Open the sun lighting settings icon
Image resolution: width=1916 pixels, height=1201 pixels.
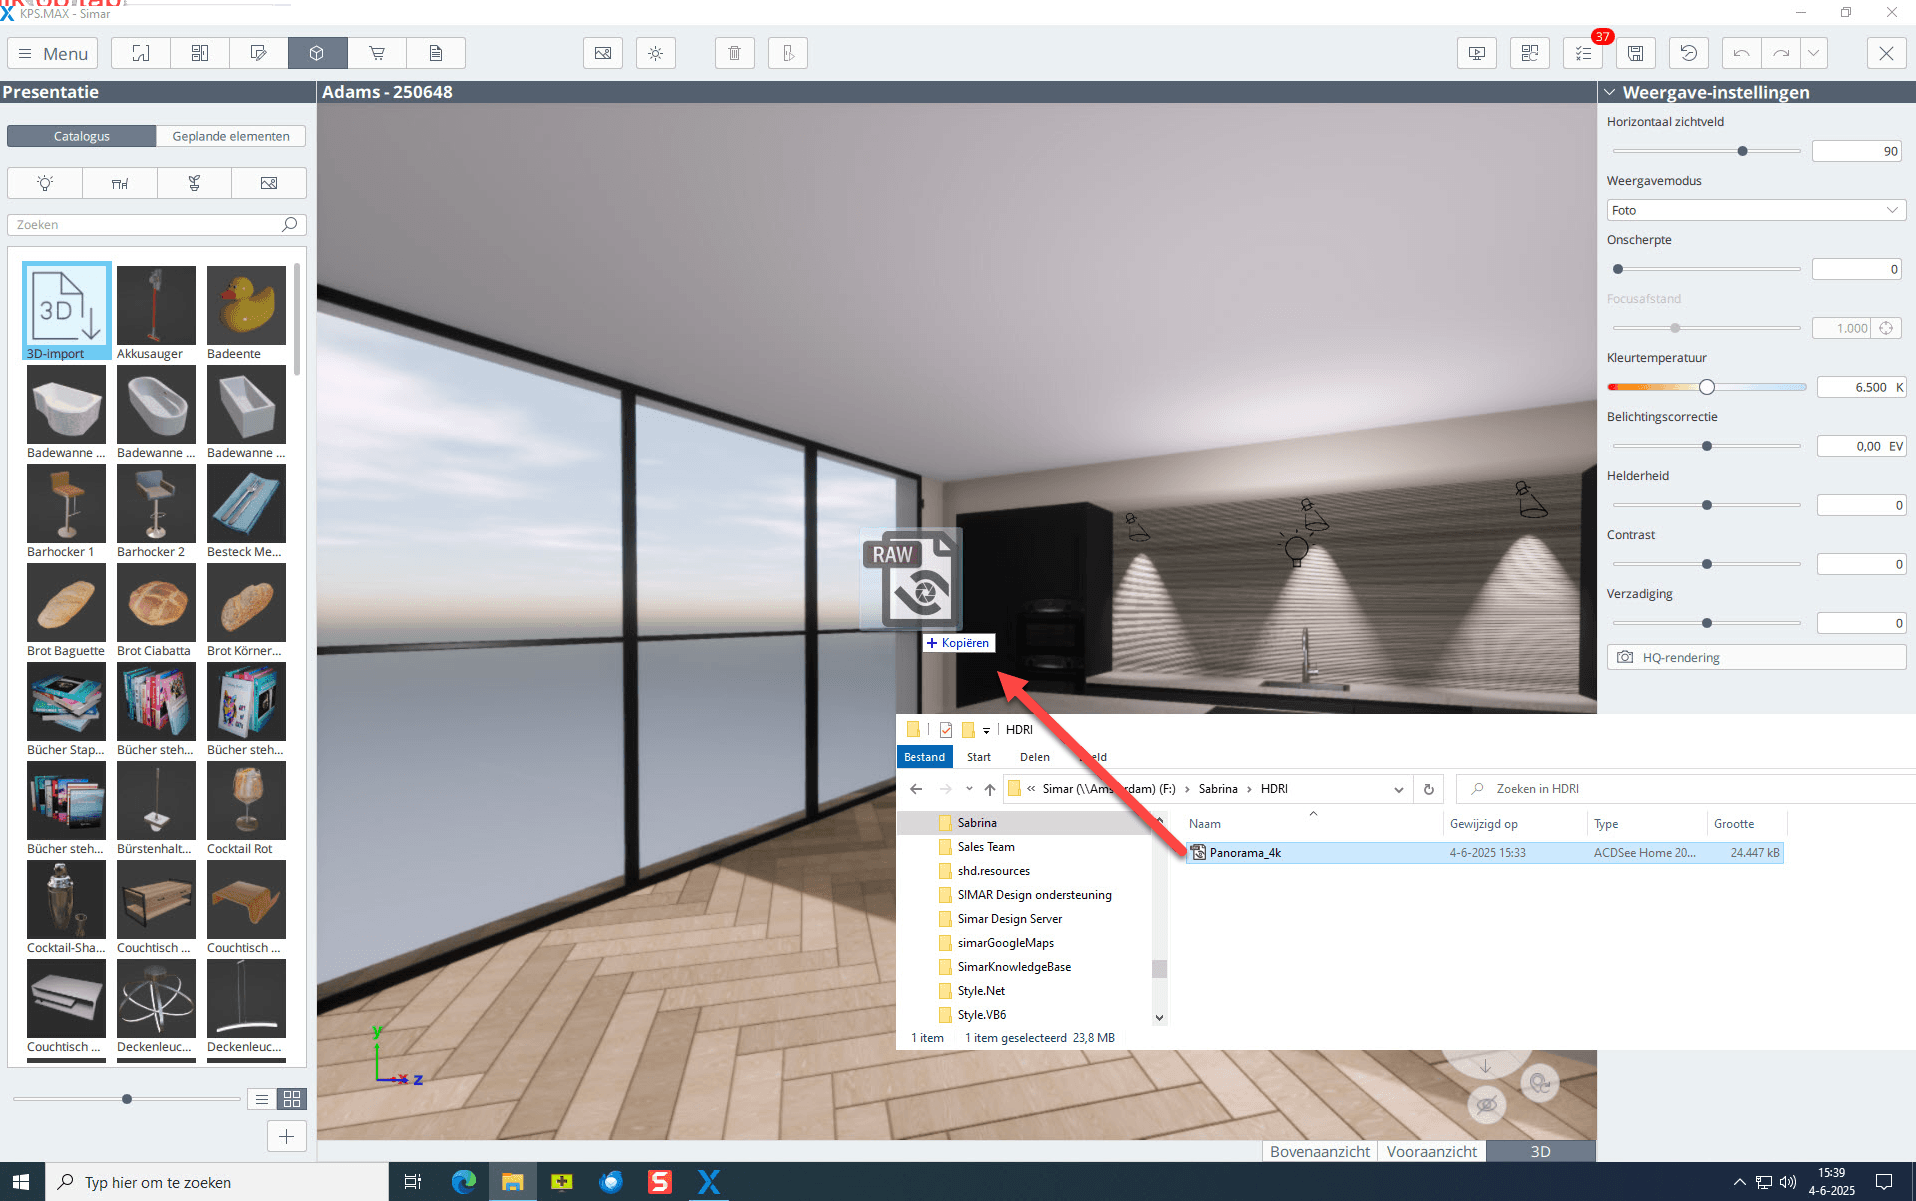[x=656, y=53]
